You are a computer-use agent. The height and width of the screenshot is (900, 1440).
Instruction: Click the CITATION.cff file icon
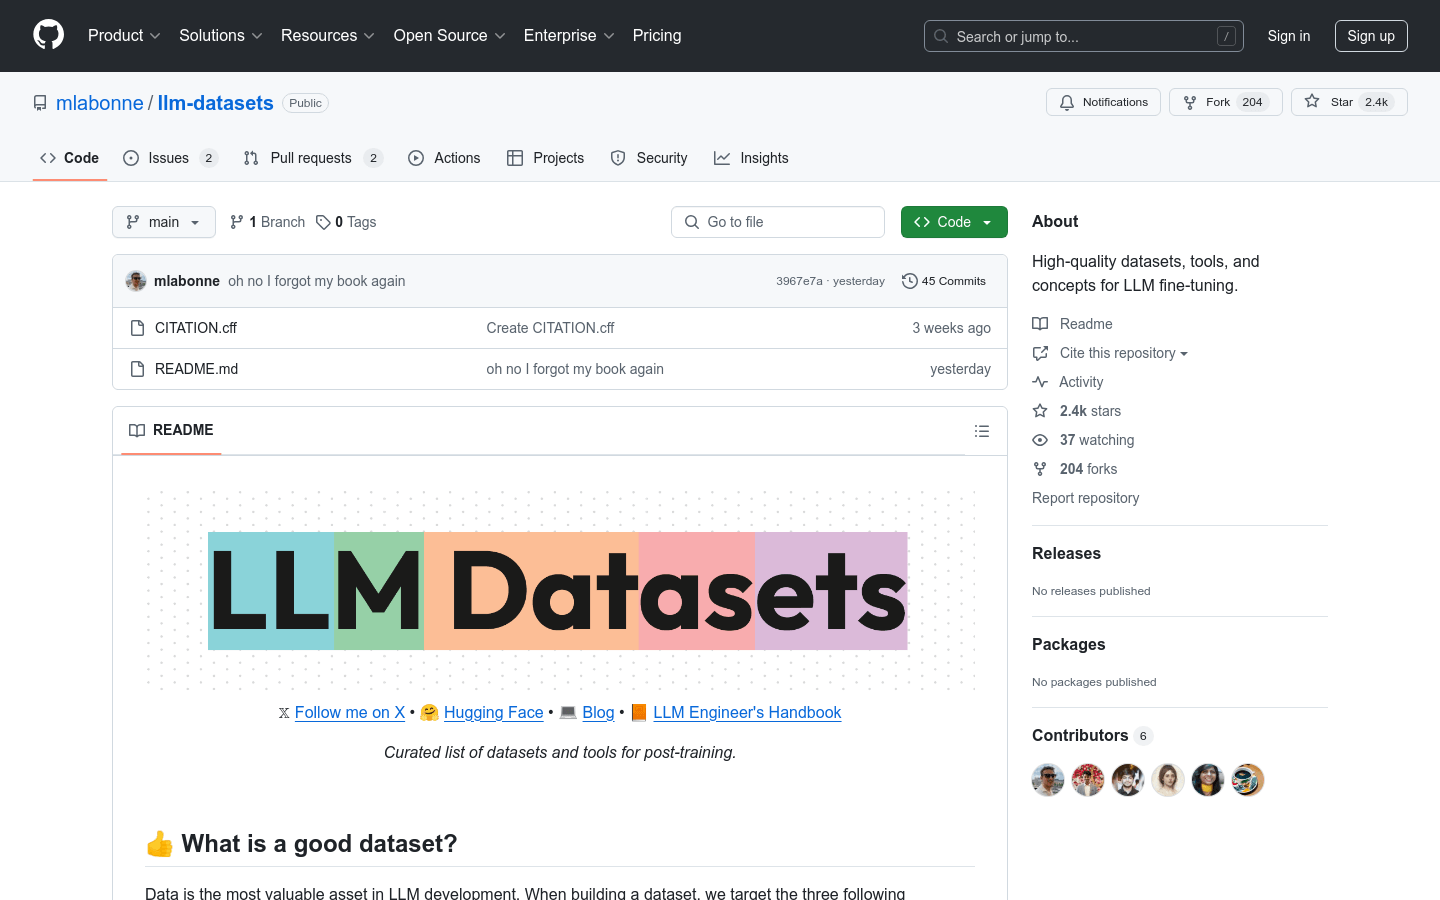coord(138,328)
